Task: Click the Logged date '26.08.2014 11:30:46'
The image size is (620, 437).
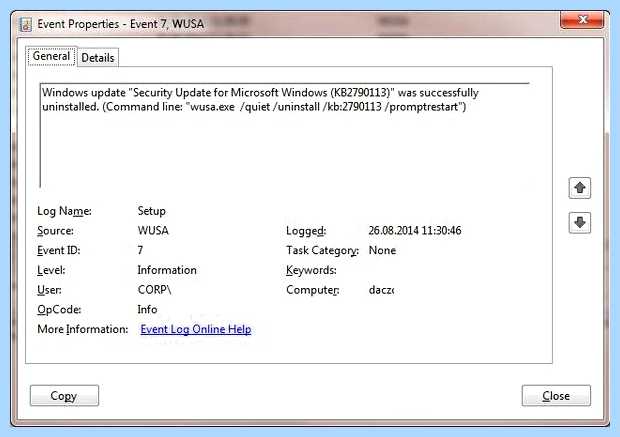Action: pyautogui.click(x=415, y=230)
